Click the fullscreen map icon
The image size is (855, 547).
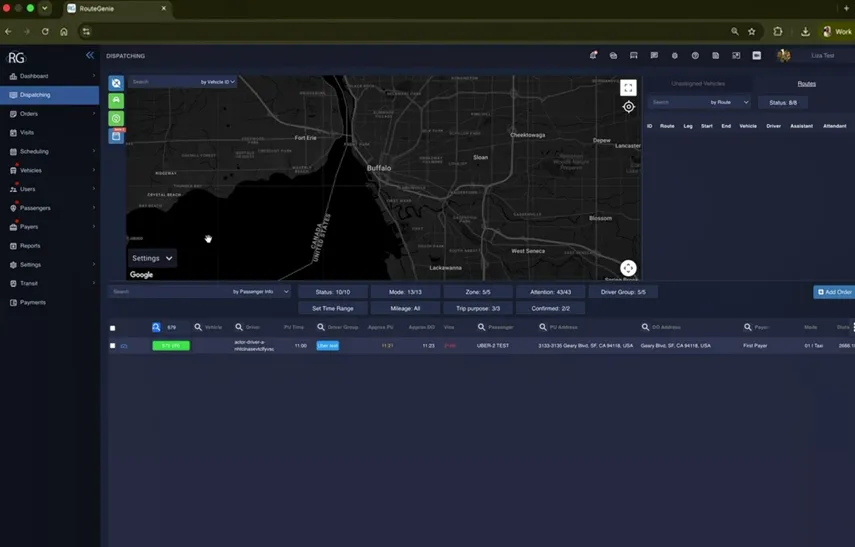pyautogui.click(x=628, y=88)
